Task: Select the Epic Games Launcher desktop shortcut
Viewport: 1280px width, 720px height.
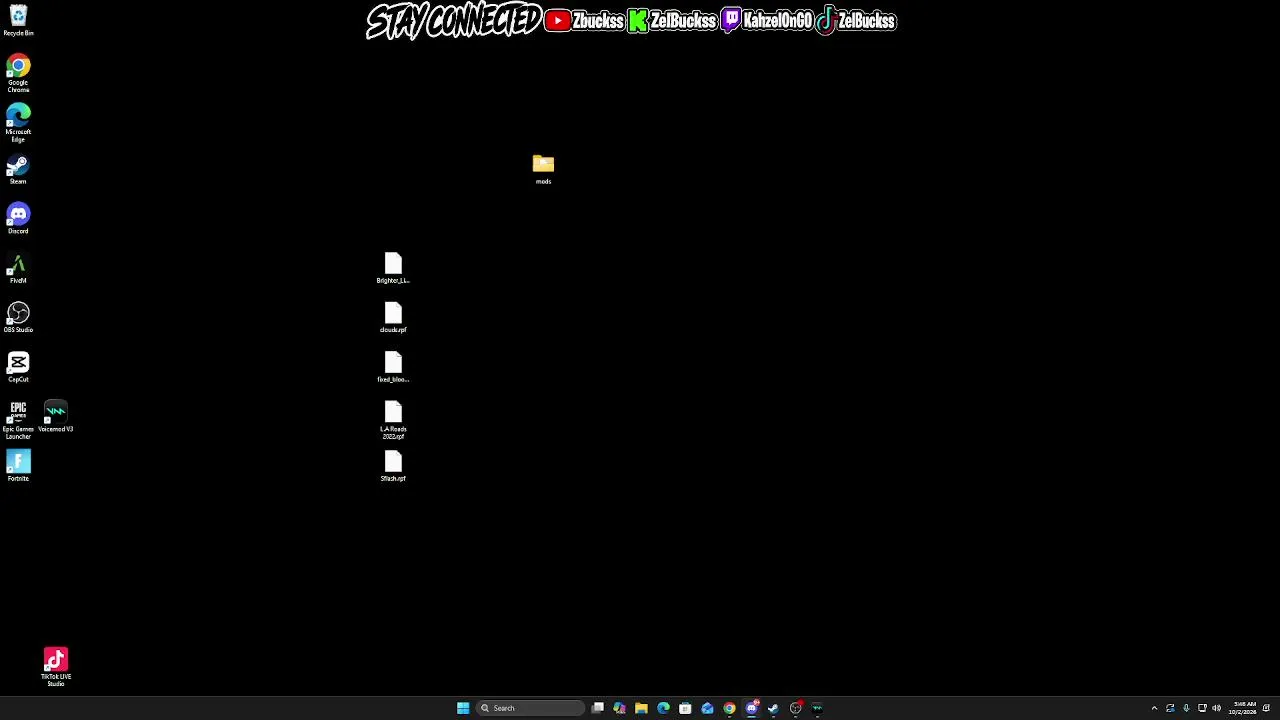Action: (x=18, y=420)
